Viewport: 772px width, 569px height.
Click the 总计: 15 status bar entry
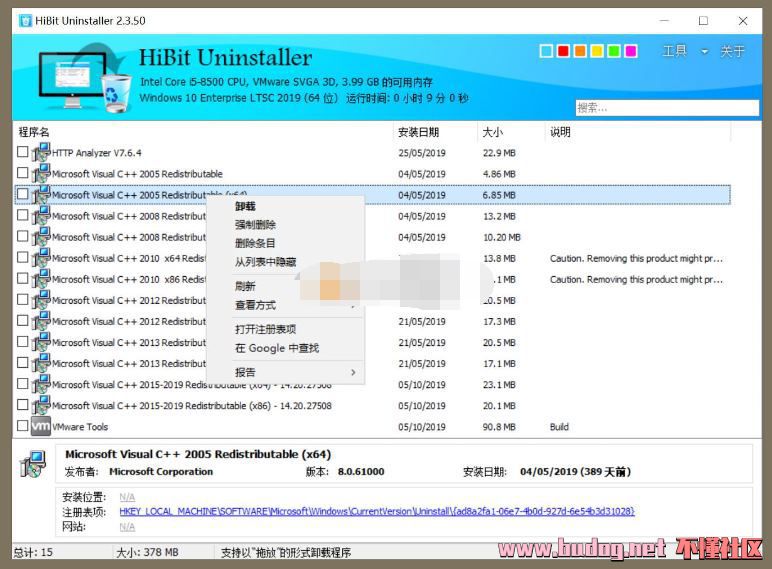click(x=33, y=552)
